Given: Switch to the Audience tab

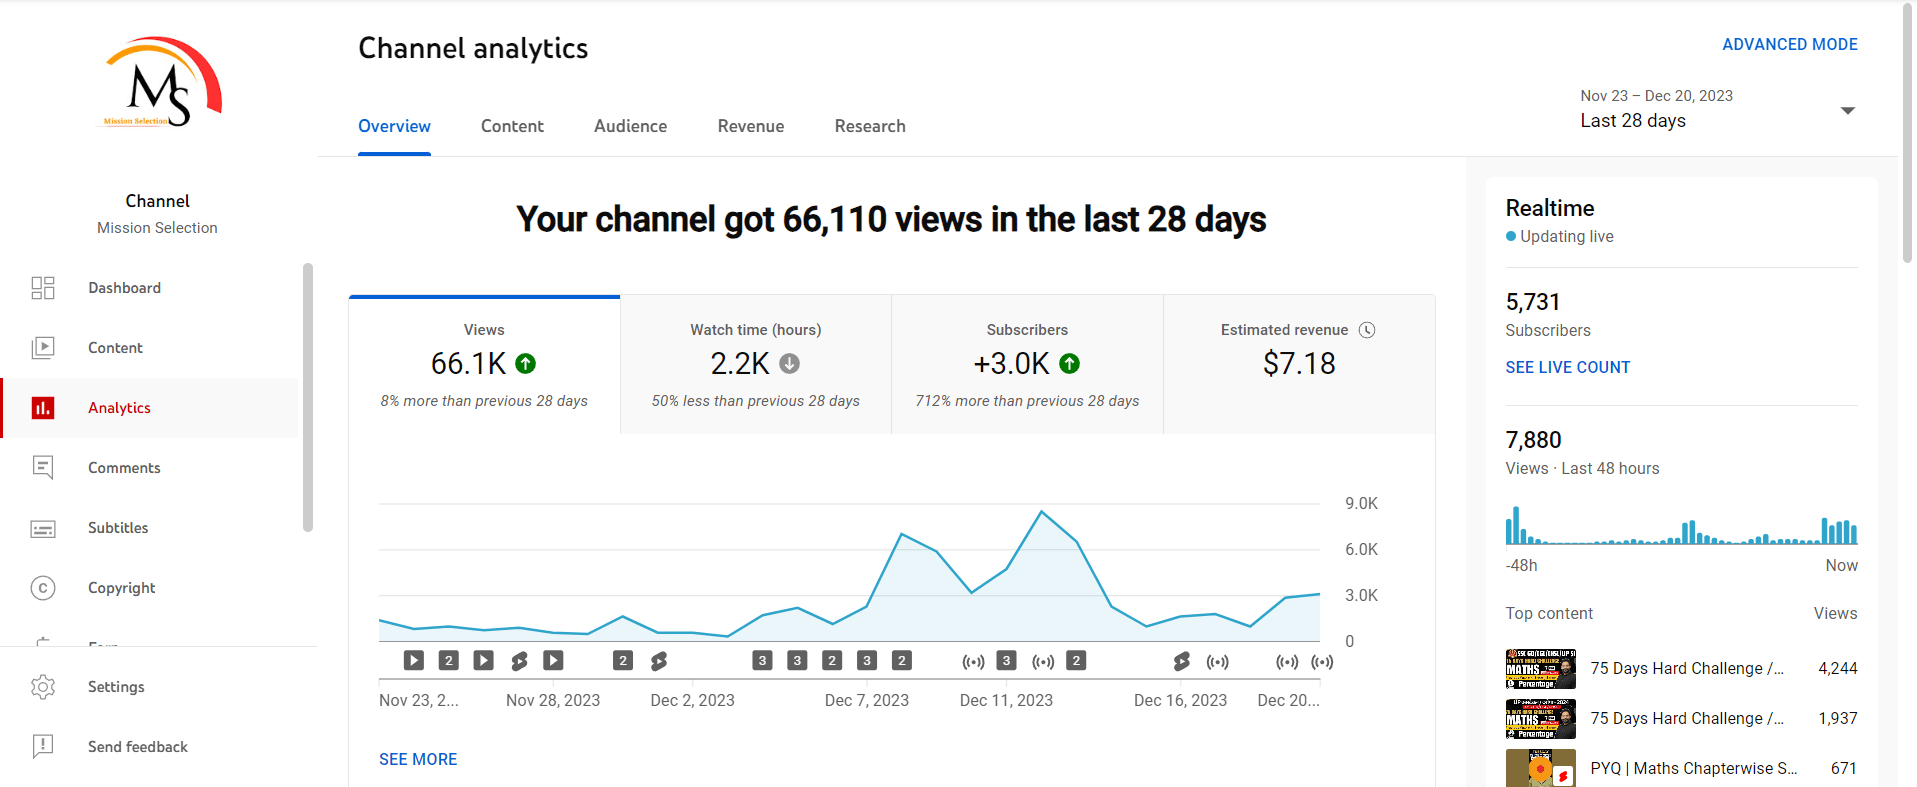Looking at the screenshot, I should pos(630,126).
